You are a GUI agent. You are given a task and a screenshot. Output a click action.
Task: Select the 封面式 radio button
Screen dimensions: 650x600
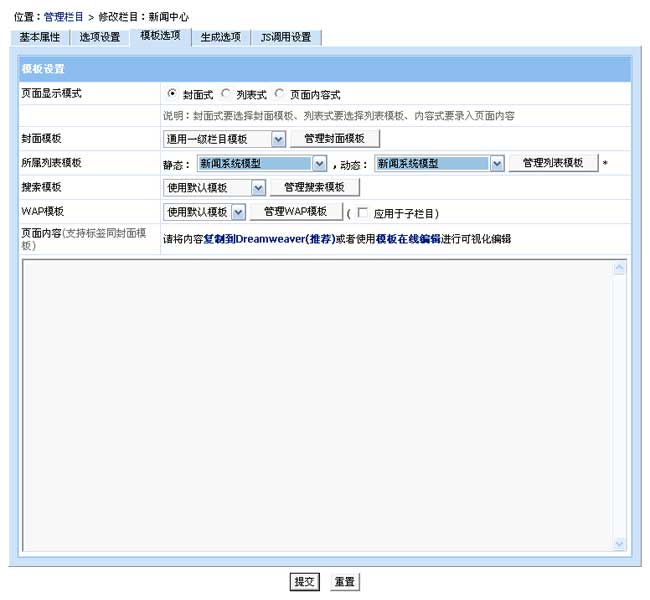(x=173, y=95)
